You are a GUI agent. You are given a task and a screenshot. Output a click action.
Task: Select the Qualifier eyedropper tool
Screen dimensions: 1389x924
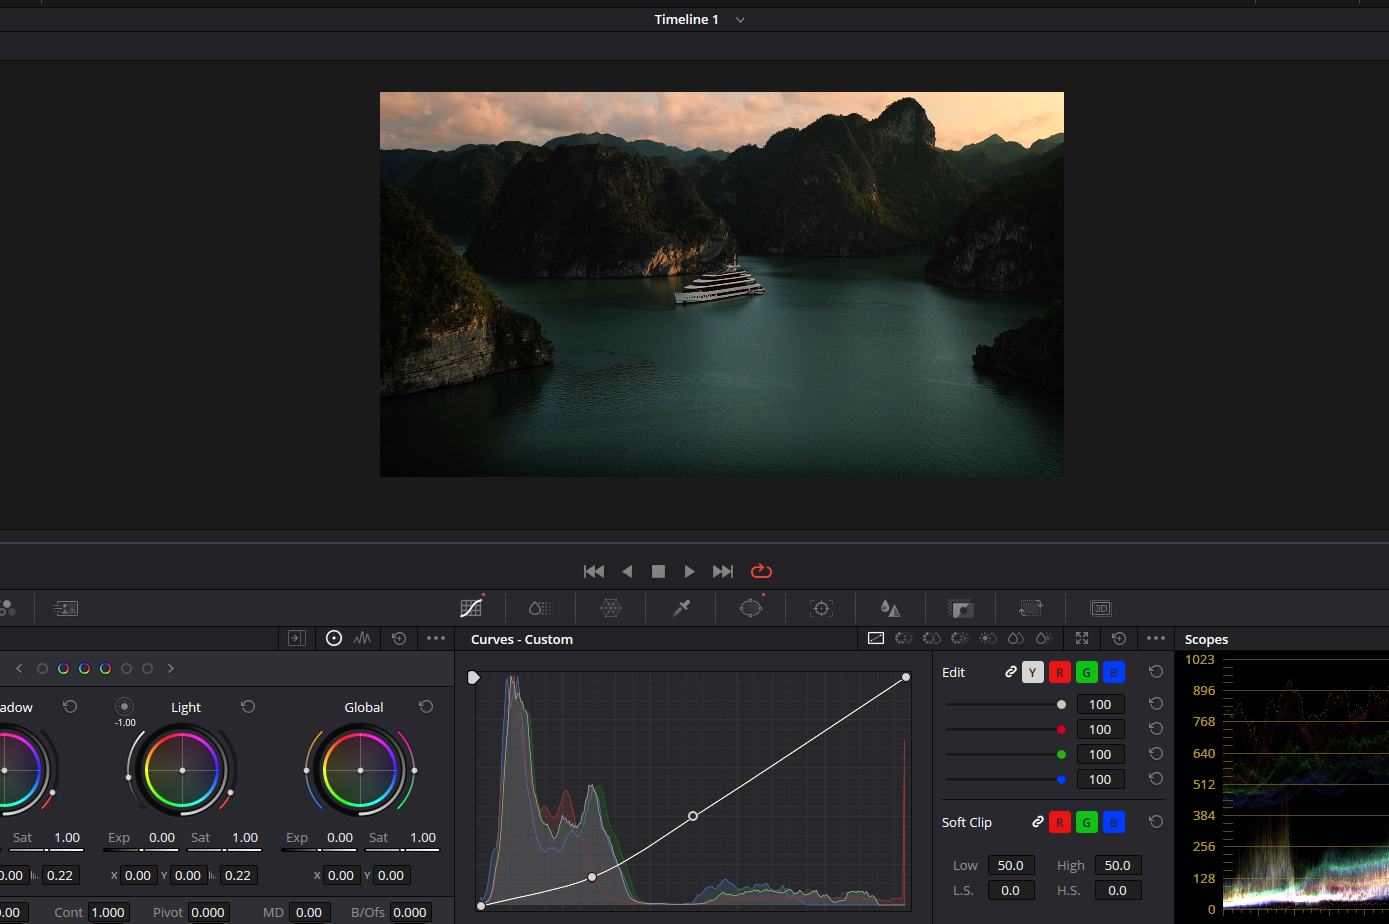(681, 608)
